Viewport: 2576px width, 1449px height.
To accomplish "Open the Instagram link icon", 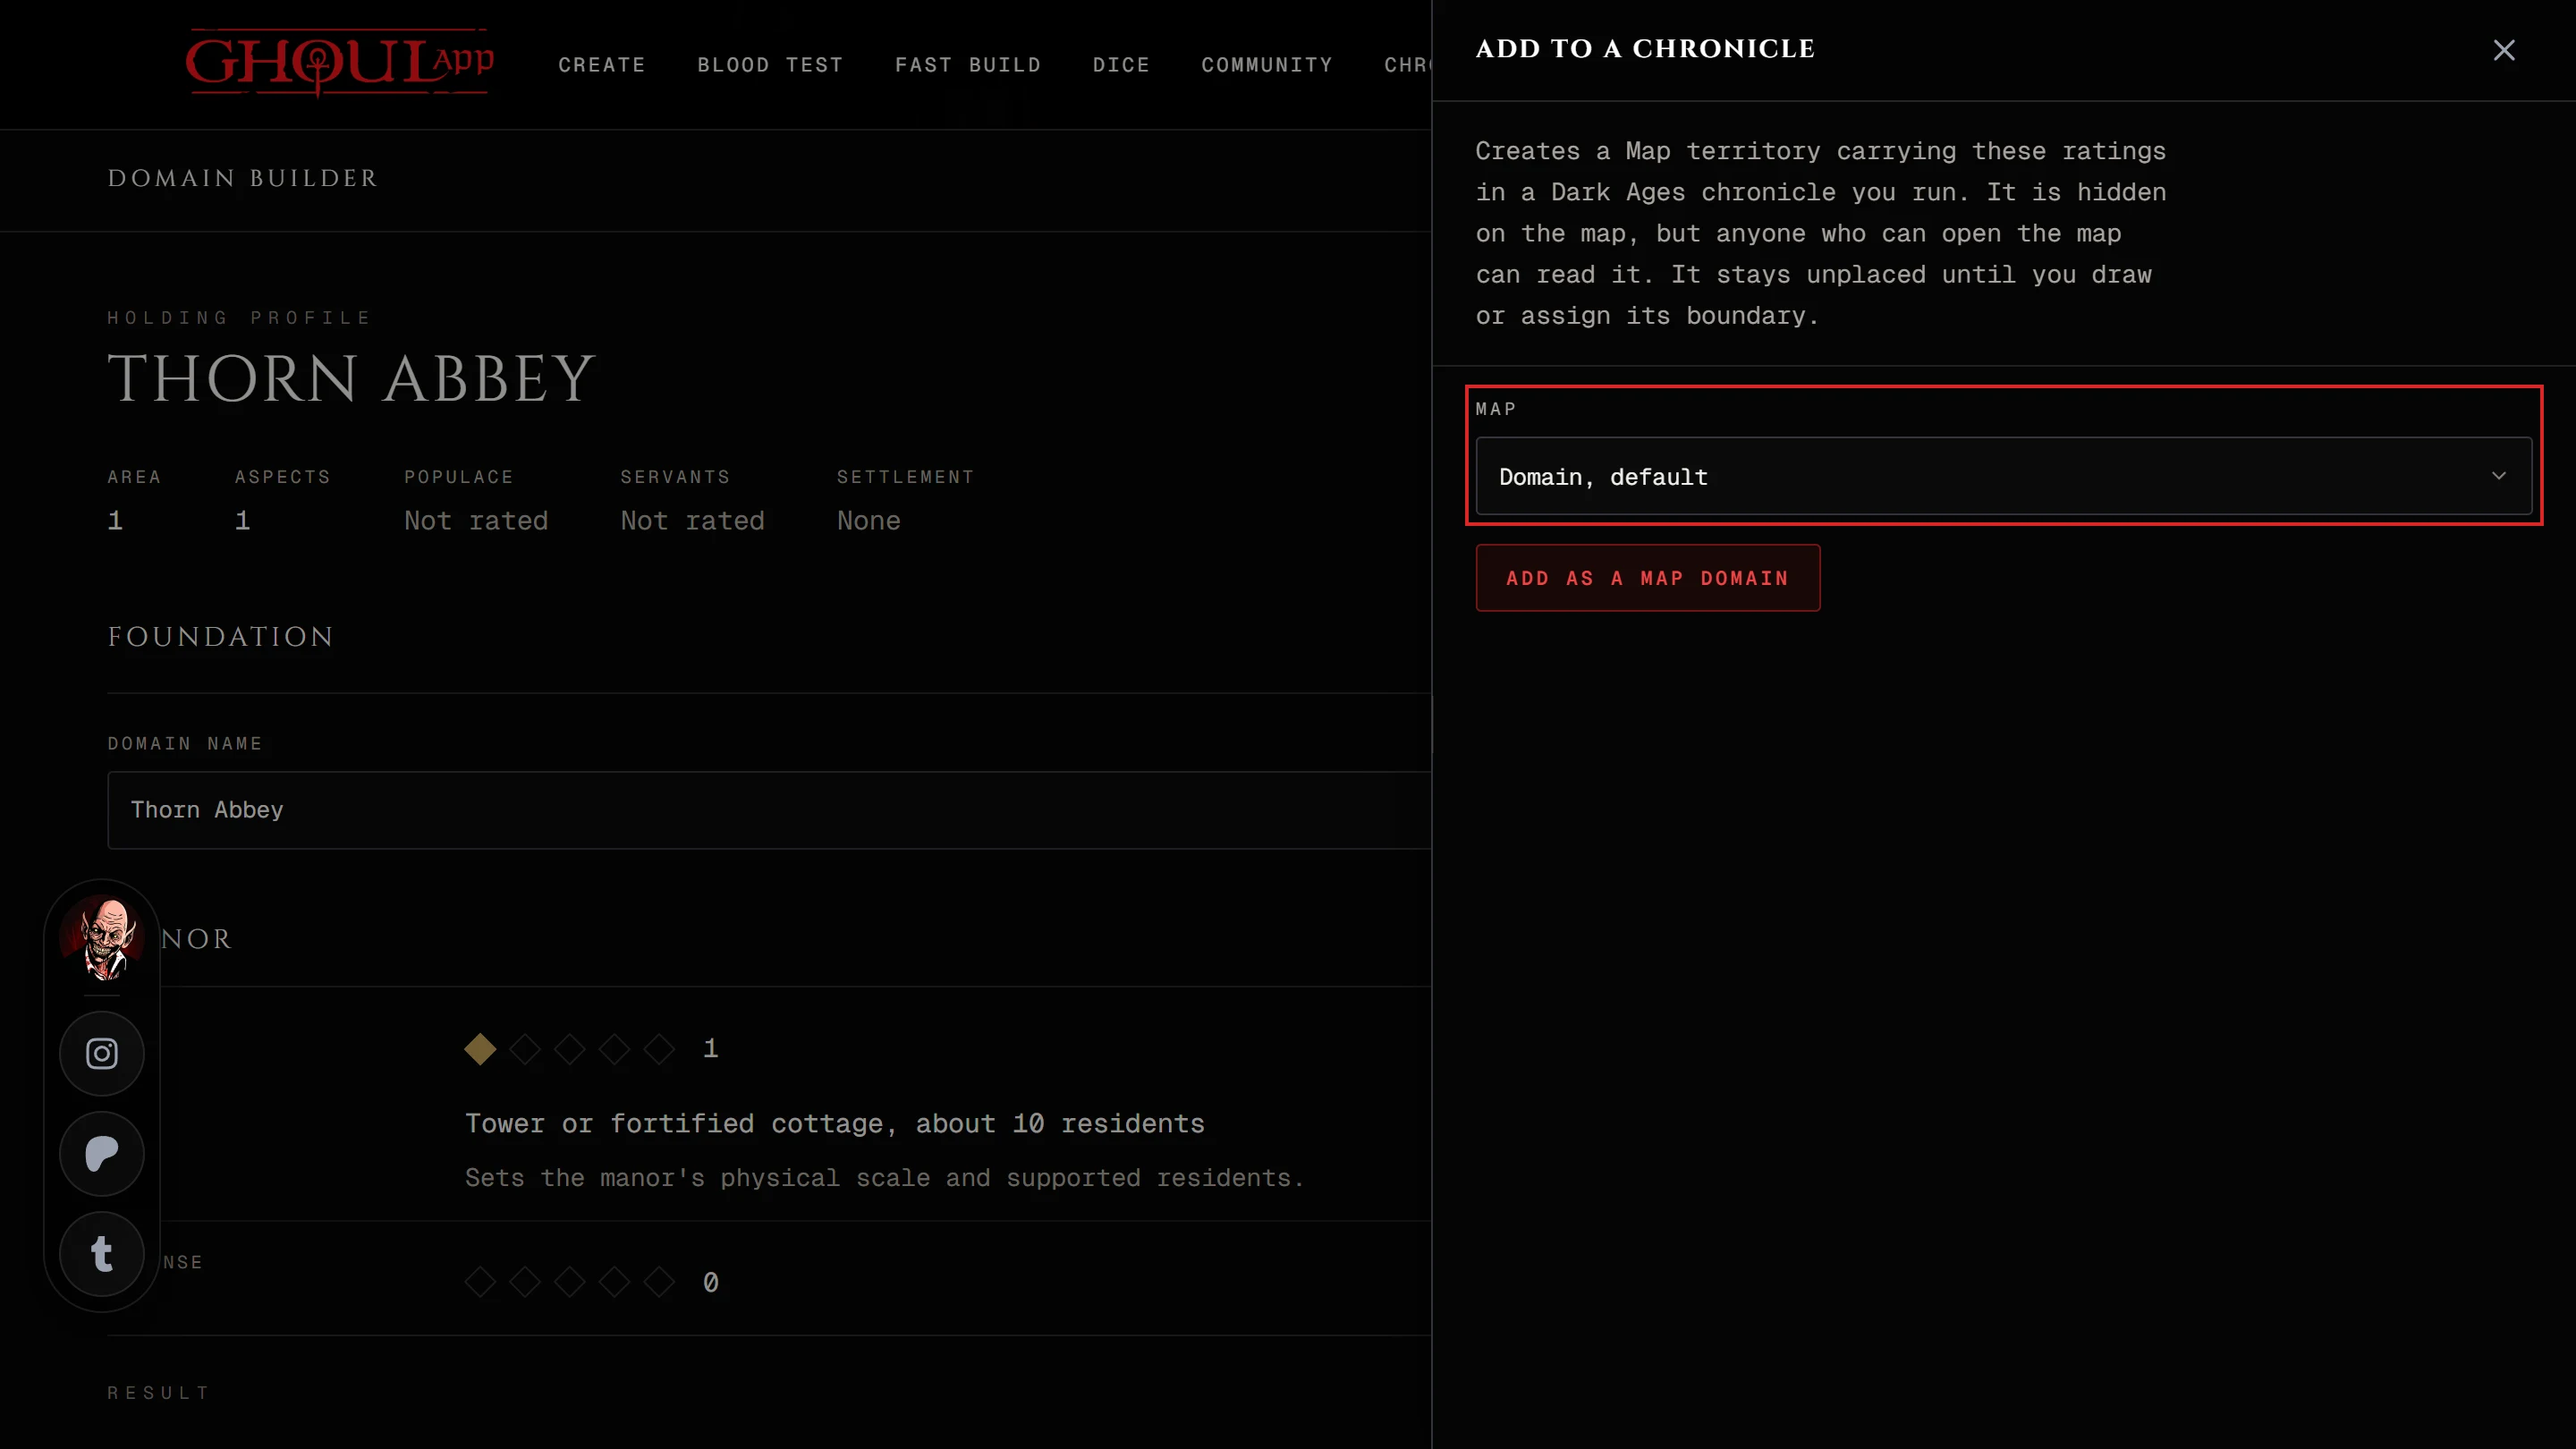I will point(102,1053).
